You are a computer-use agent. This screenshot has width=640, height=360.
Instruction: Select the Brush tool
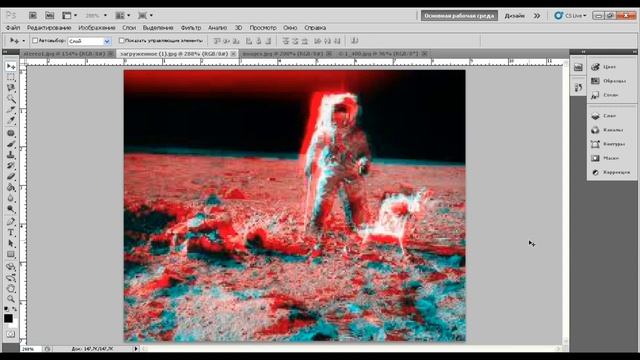click(x=11, y=144)
